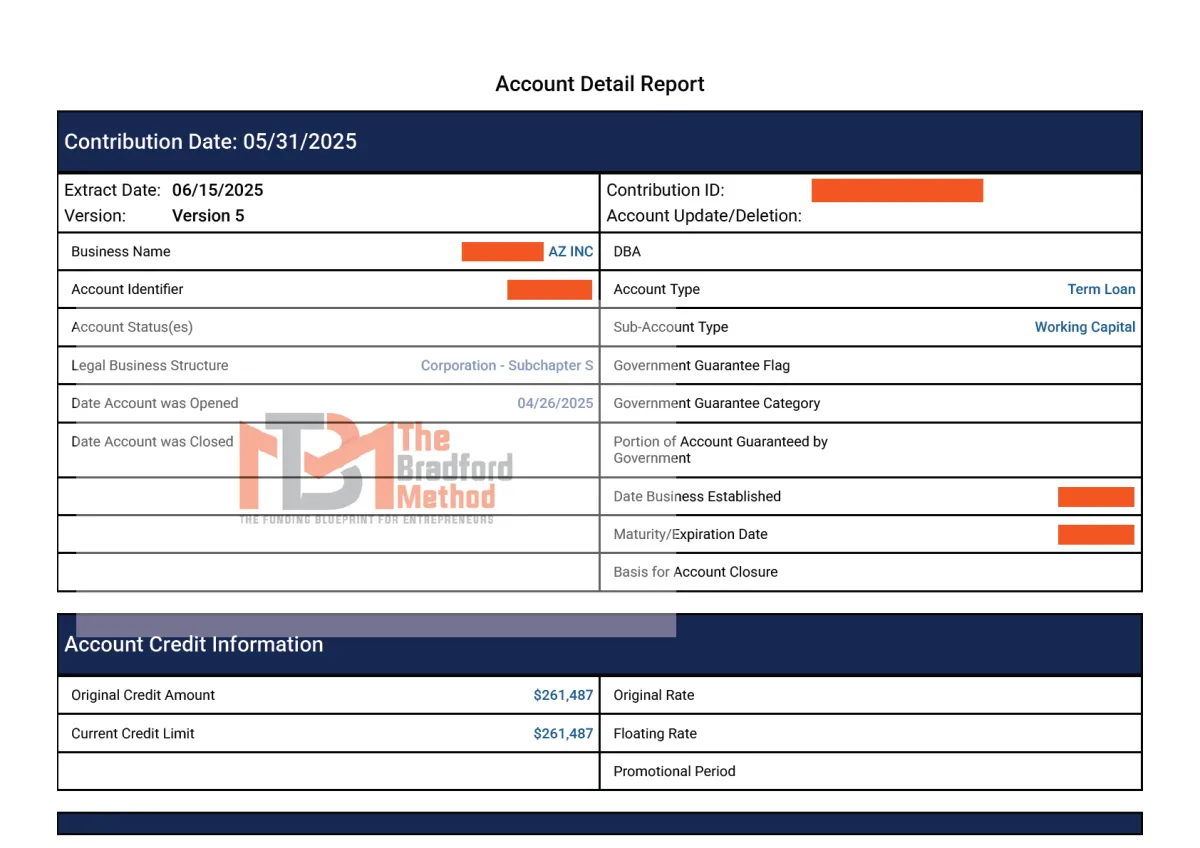Select the $261,487 Original Credit Amount value

click(x=564, y=696)
